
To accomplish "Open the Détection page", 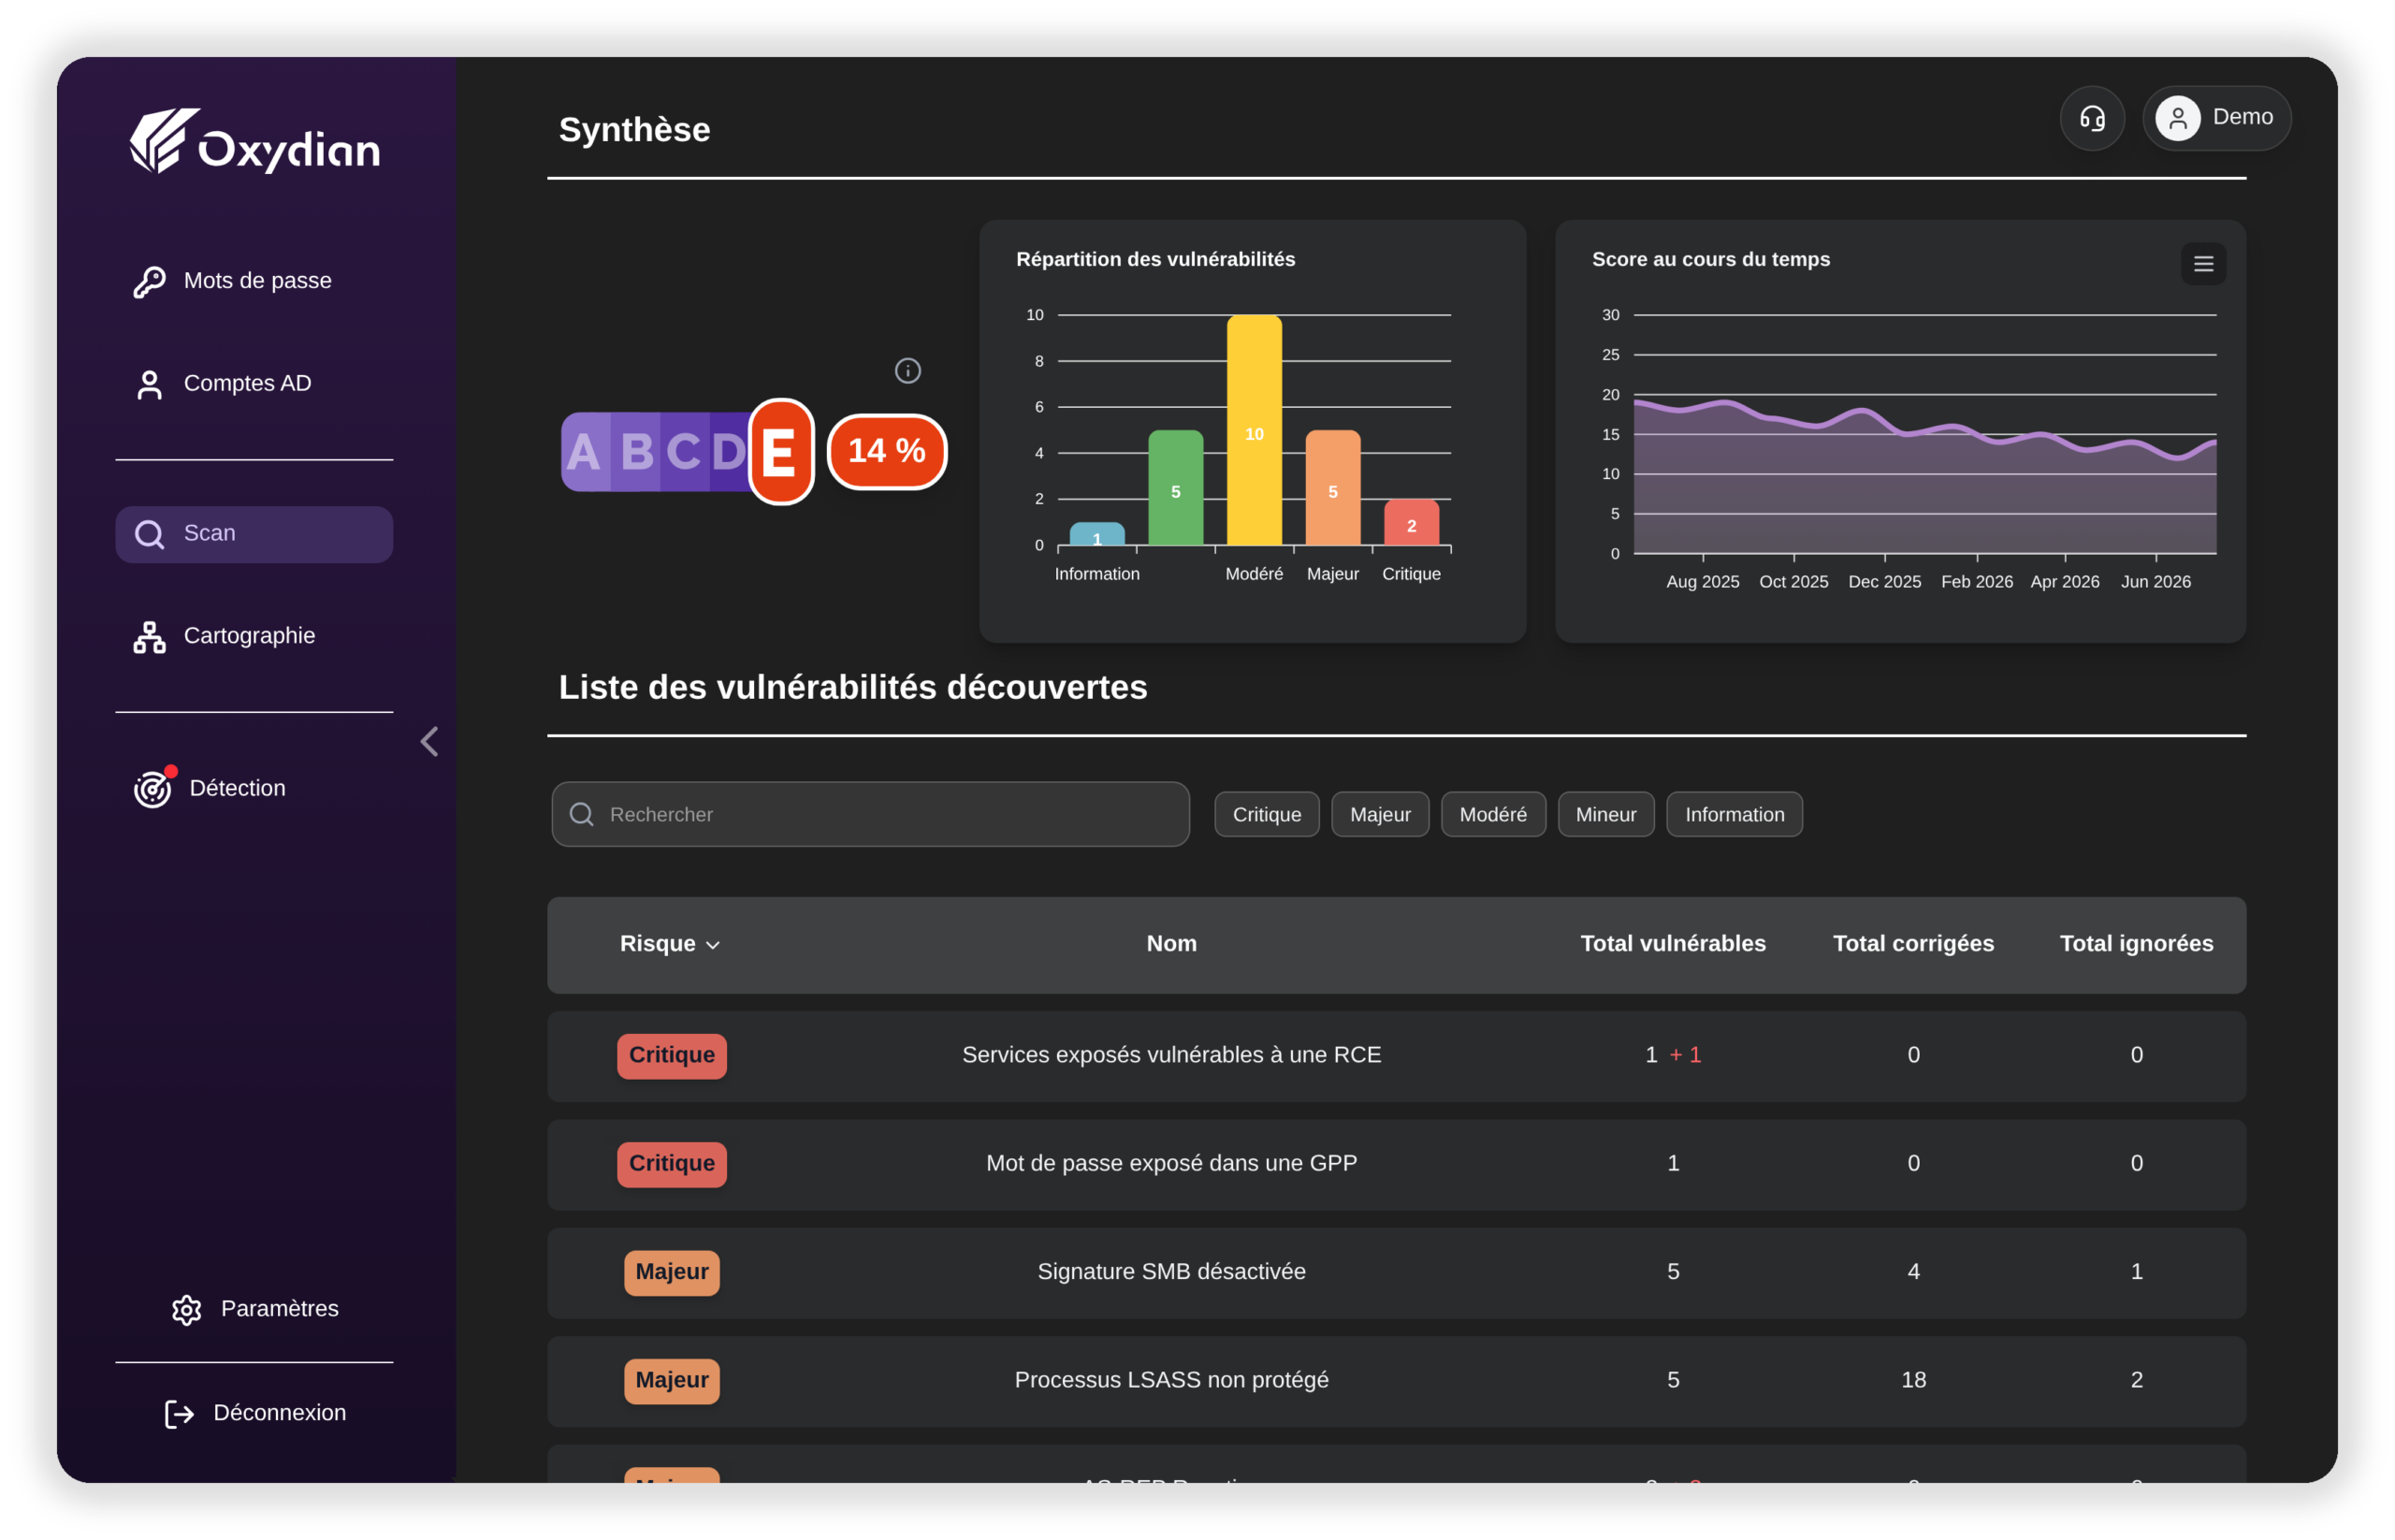I will pos(254,788).
